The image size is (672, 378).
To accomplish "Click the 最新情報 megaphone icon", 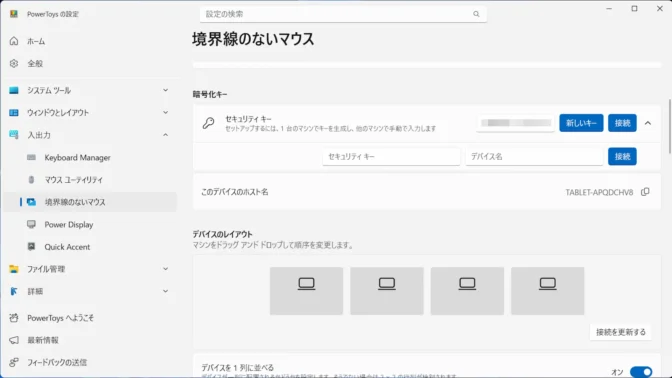I will pyautogui.click(x=14, y=340).
